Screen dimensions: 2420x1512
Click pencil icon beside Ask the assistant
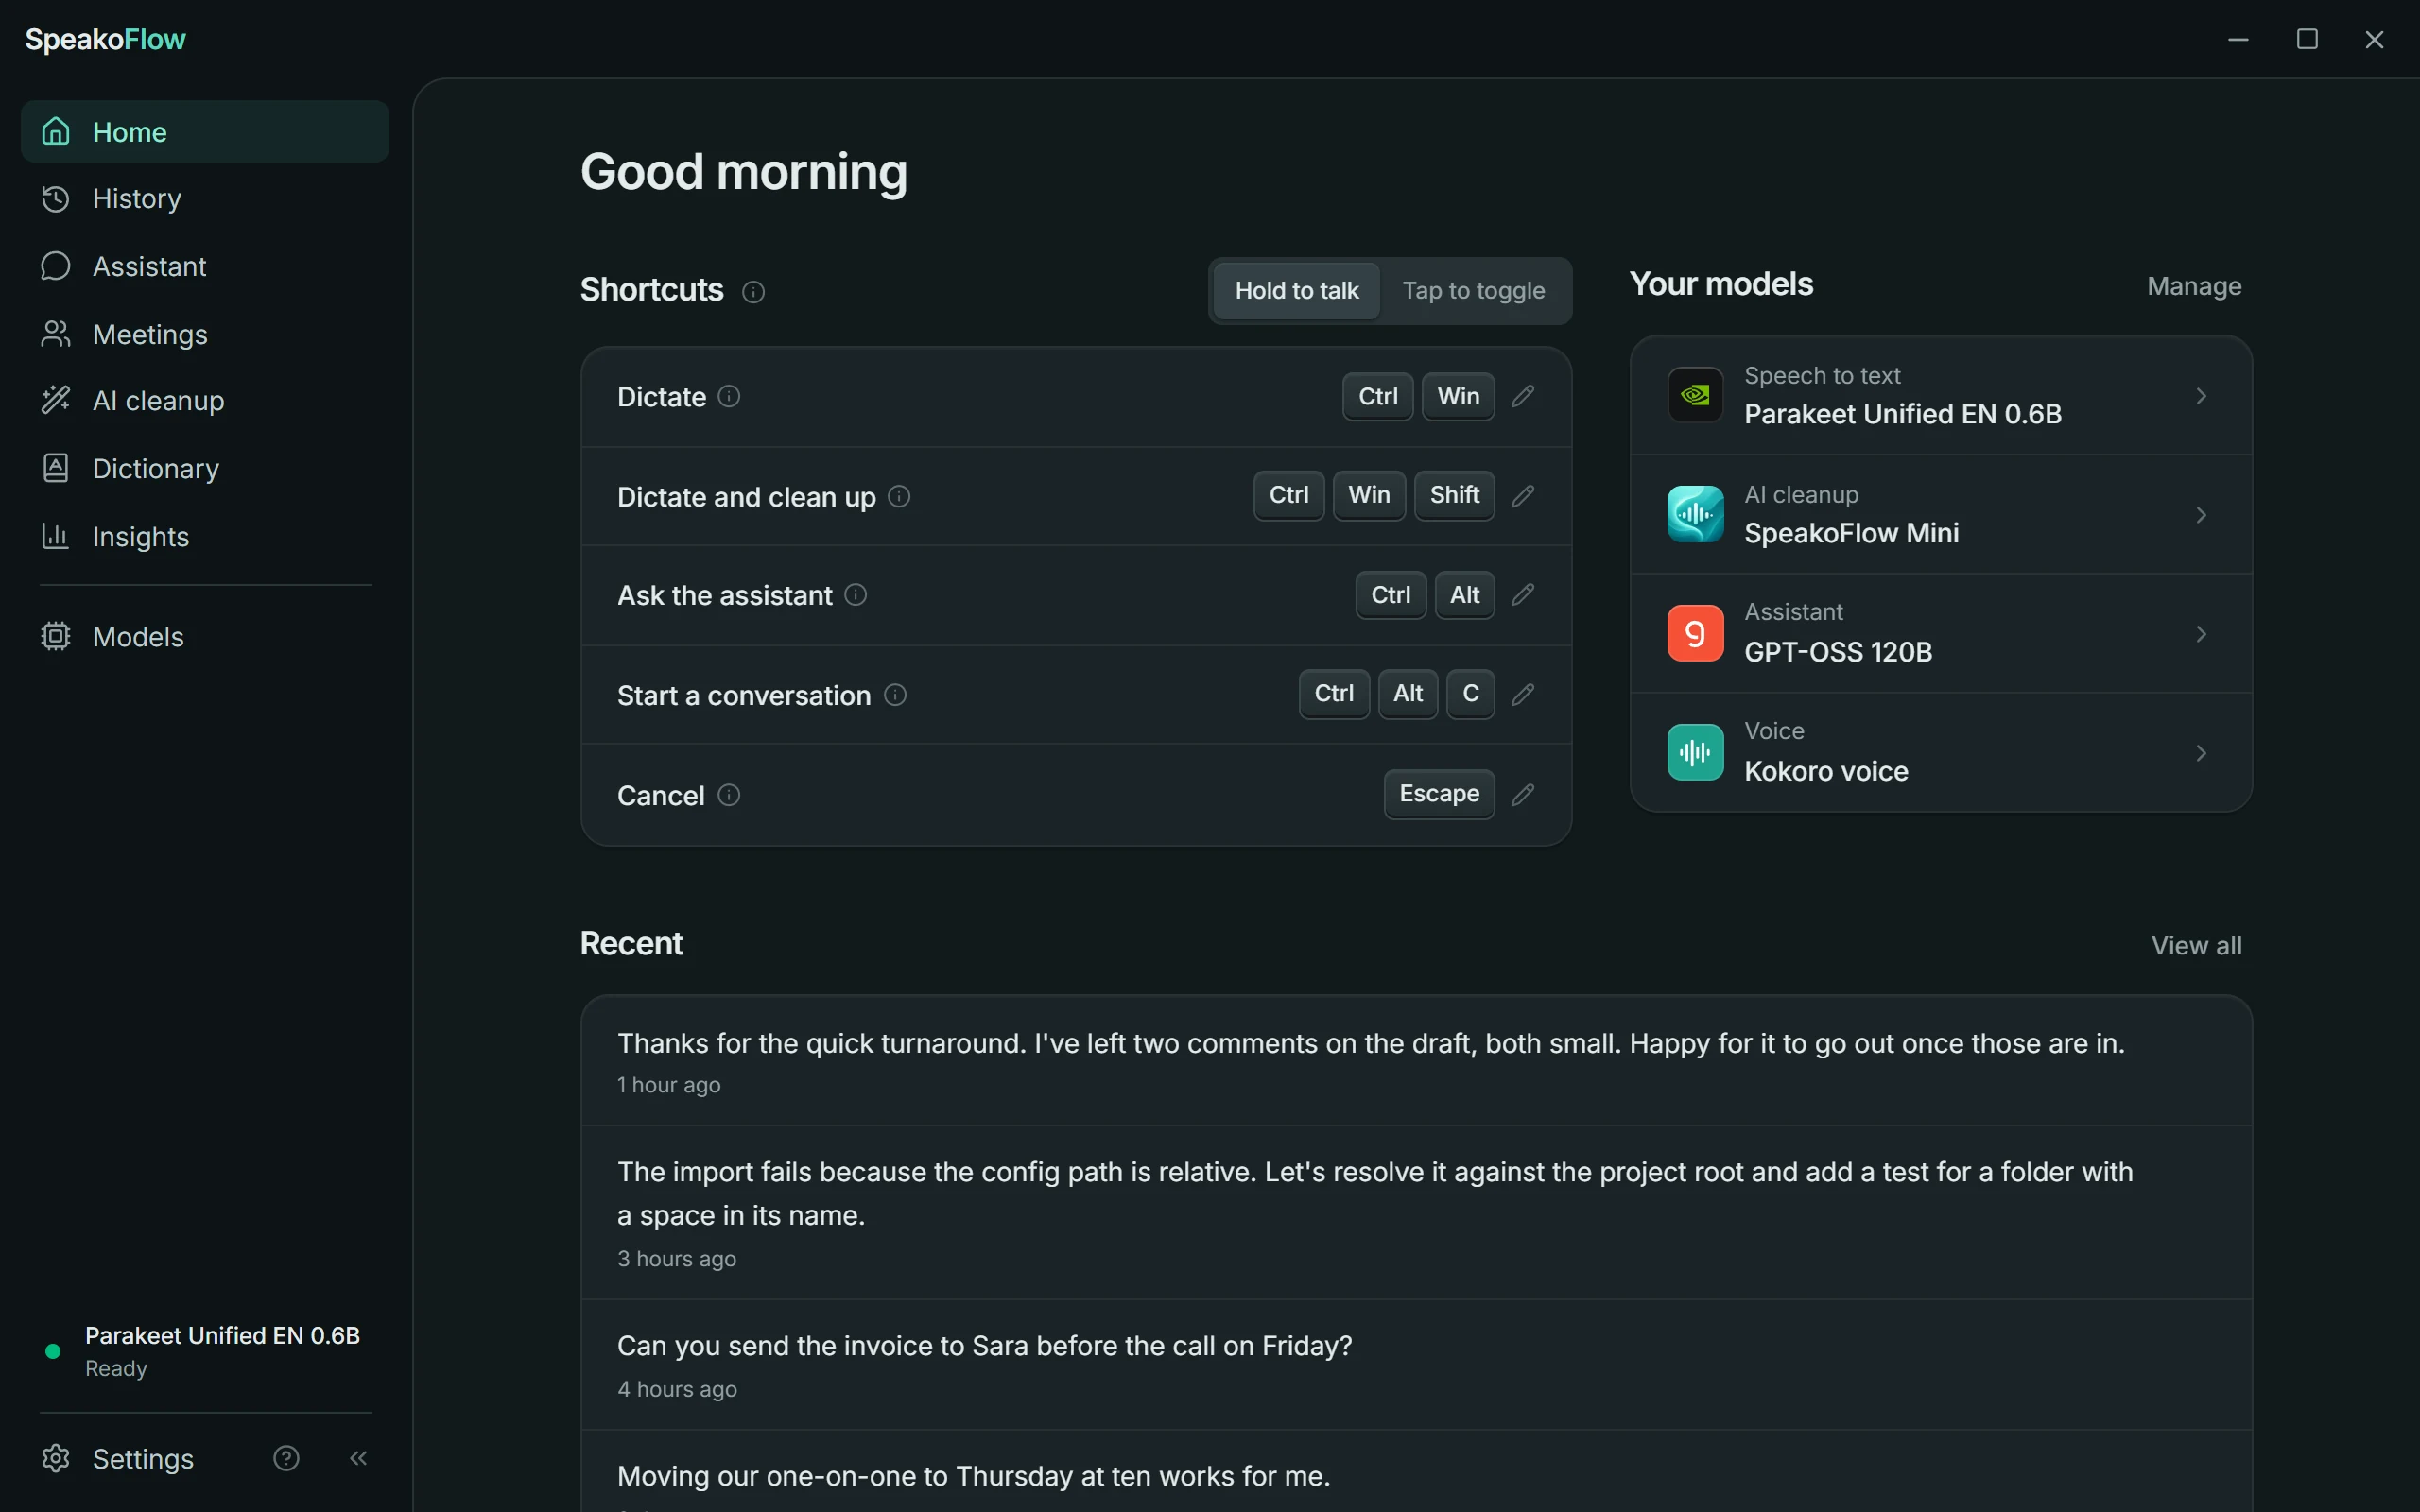(1522, 595)
